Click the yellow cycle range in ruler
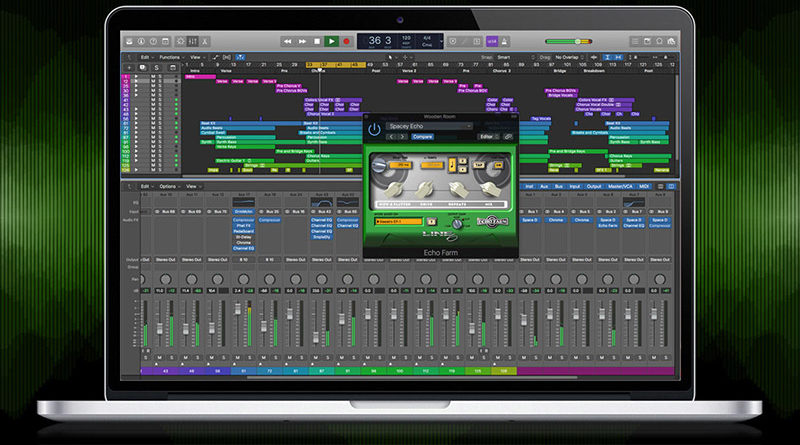The image size is (800, 445). point(335,65)
